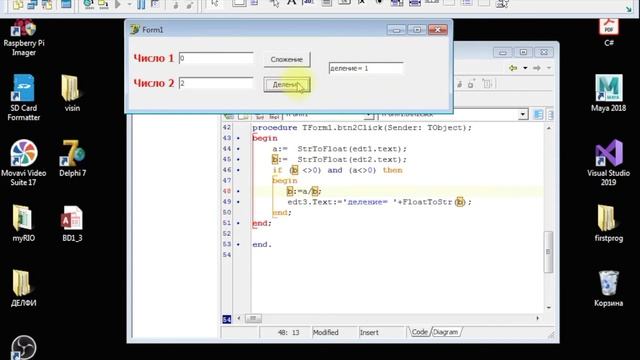Toggle the breakpoint gutter dot on line 51
The width and height of the screenshot is (640, 360).
238,223
